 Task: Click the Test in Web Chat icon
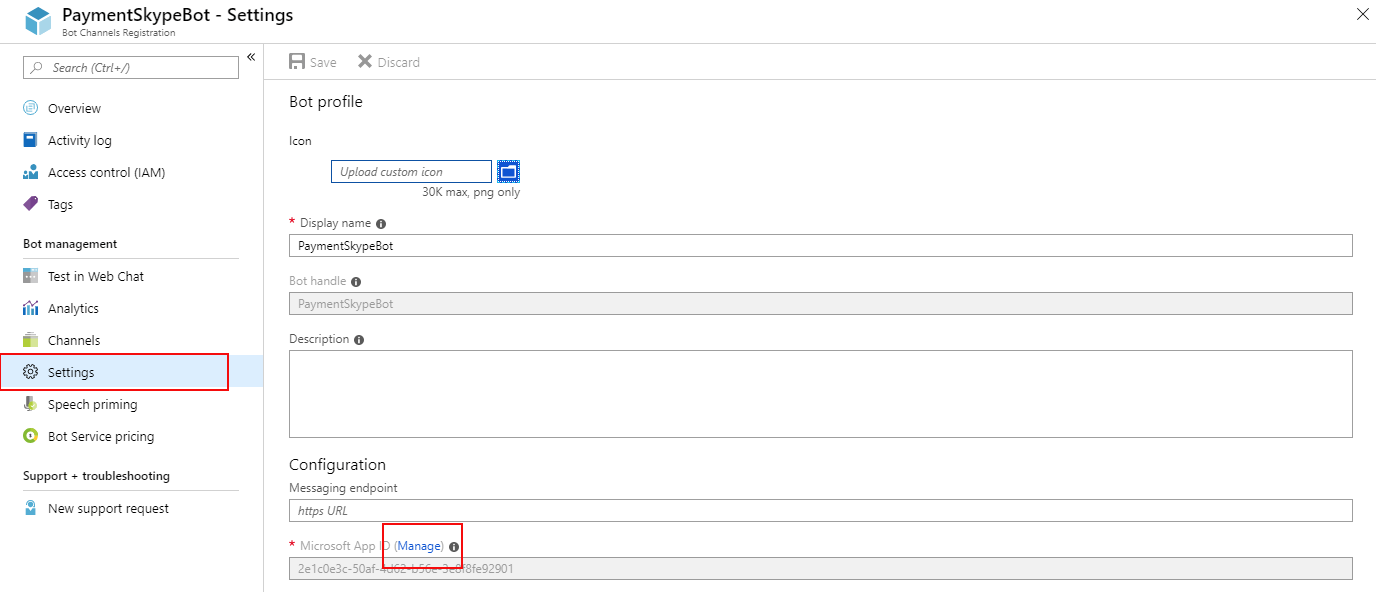tap(30, 276)
